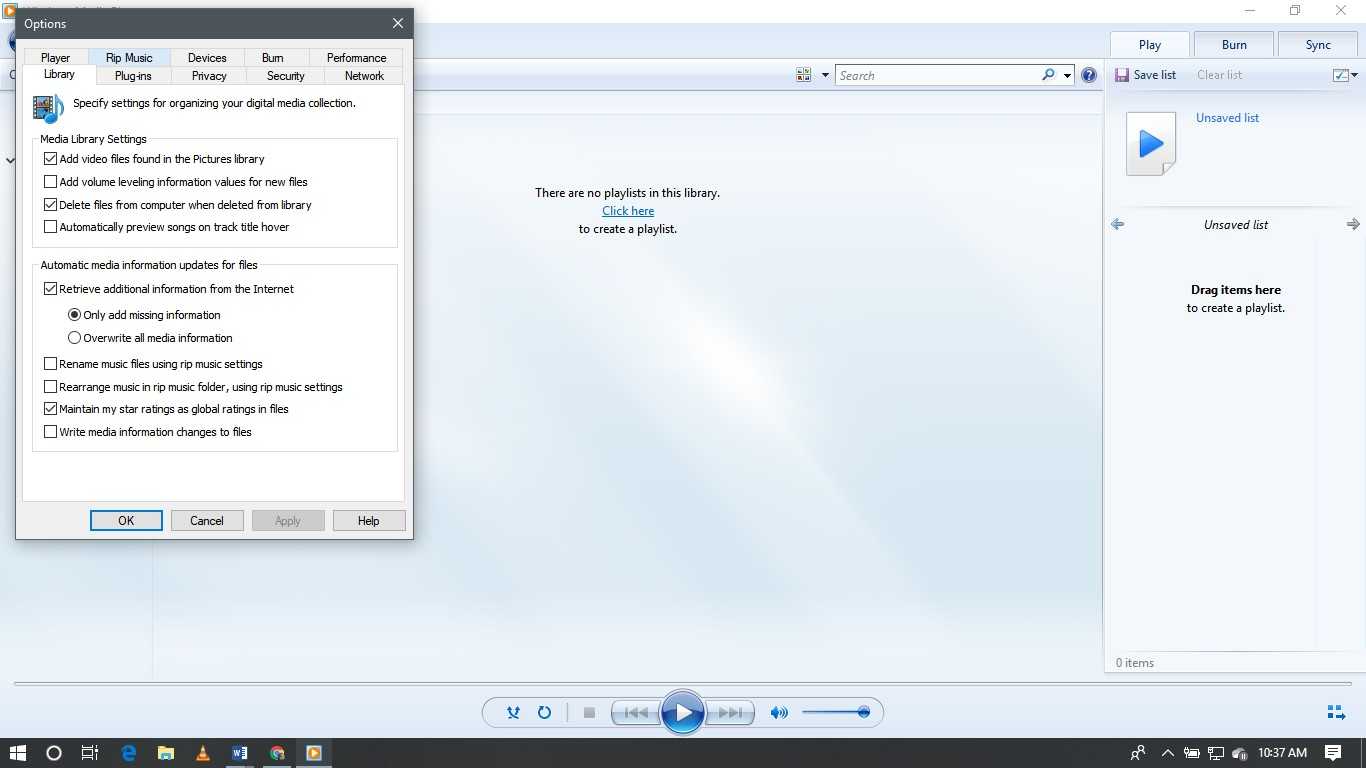Mute sound with the speaker icon
This screenshot has height=768, width=1366.
tap(779, 713)
